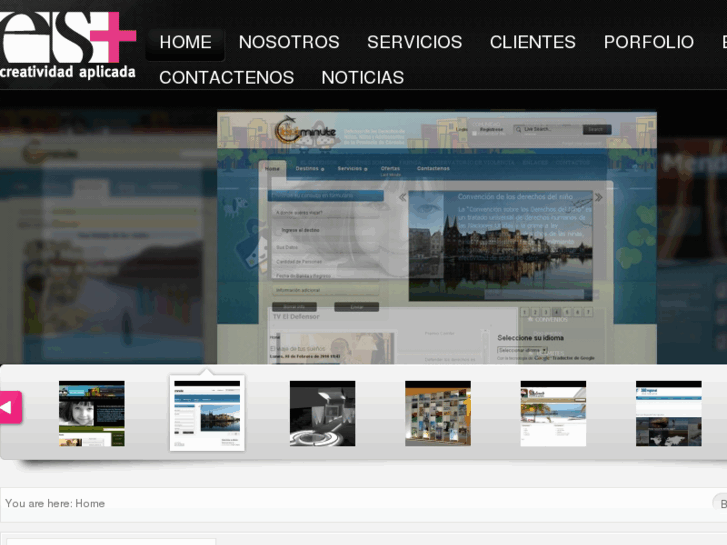
Task: Open the SERVICIOS menu item
Action: (x=415, y=42)
